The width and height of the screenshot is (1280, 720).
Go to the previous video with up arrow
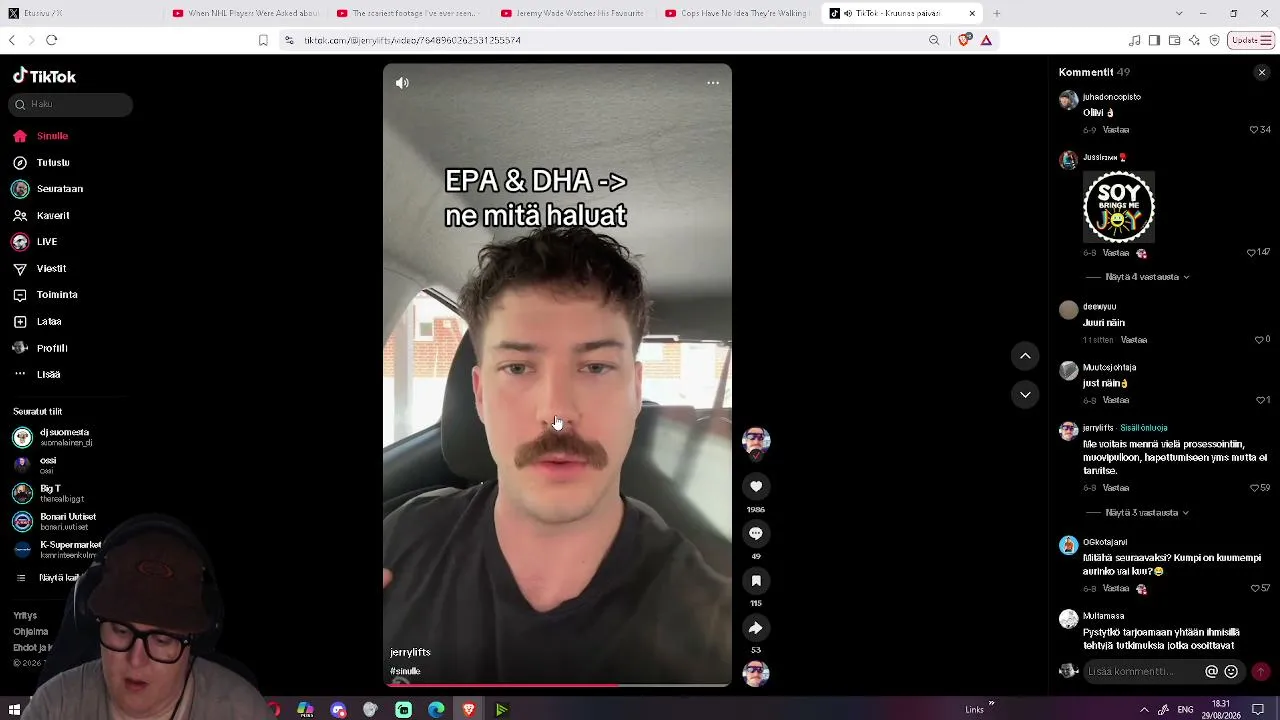tap(1025, 356)
